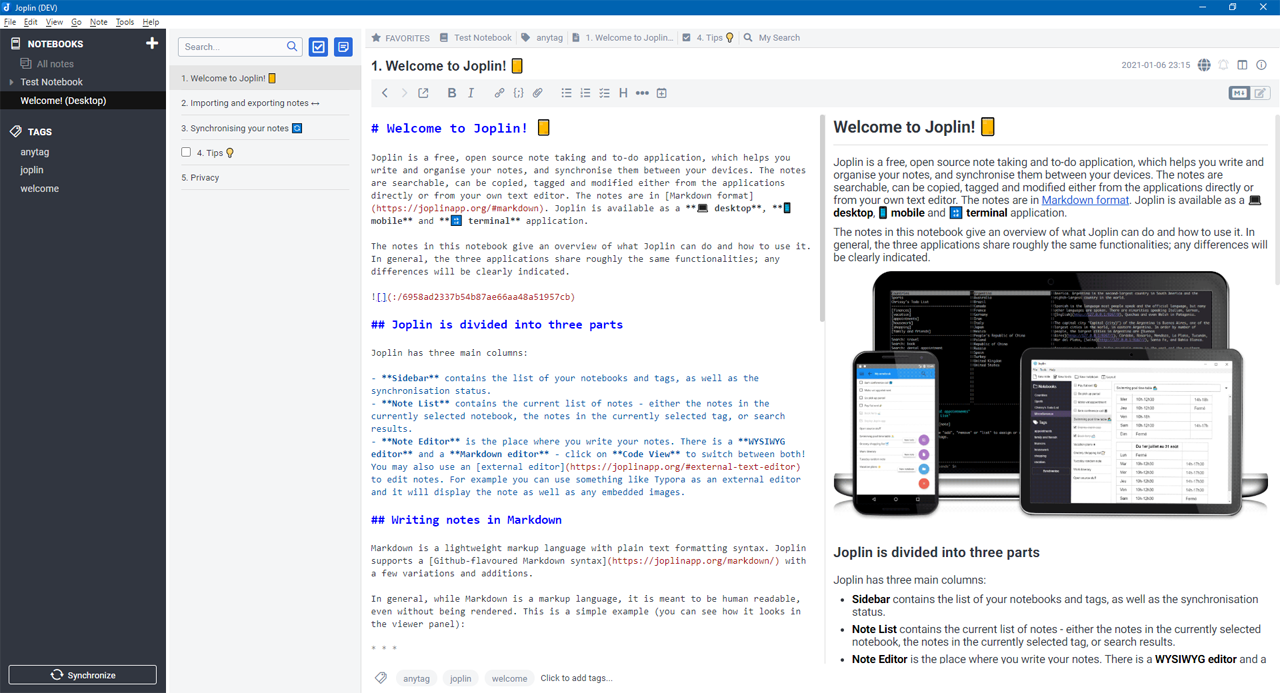Screen dimensions: 1280x693
Task: Click the Joplin icon in title bar
Action: pyautogui.click(x=8, y=7)
